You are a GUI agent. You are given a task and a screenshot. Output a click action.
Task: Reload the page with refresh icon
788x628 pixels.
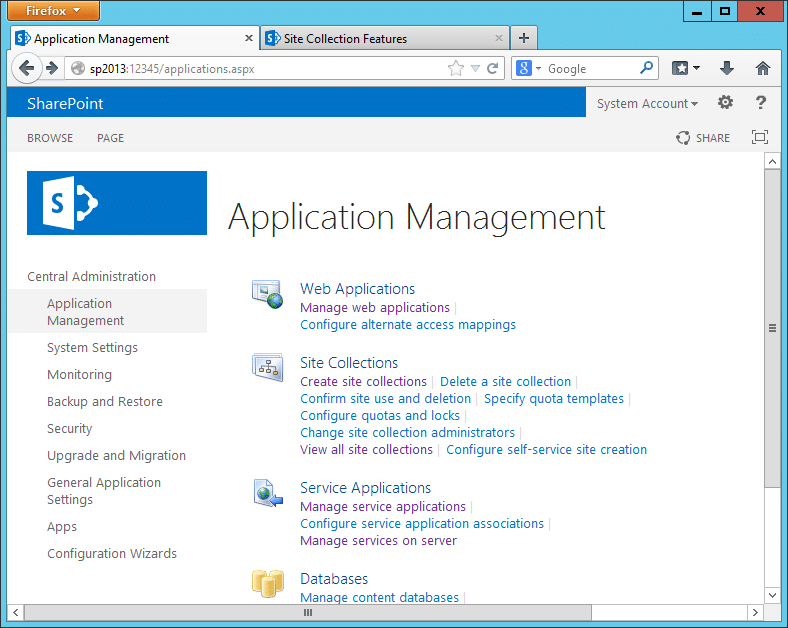(493, 68)
